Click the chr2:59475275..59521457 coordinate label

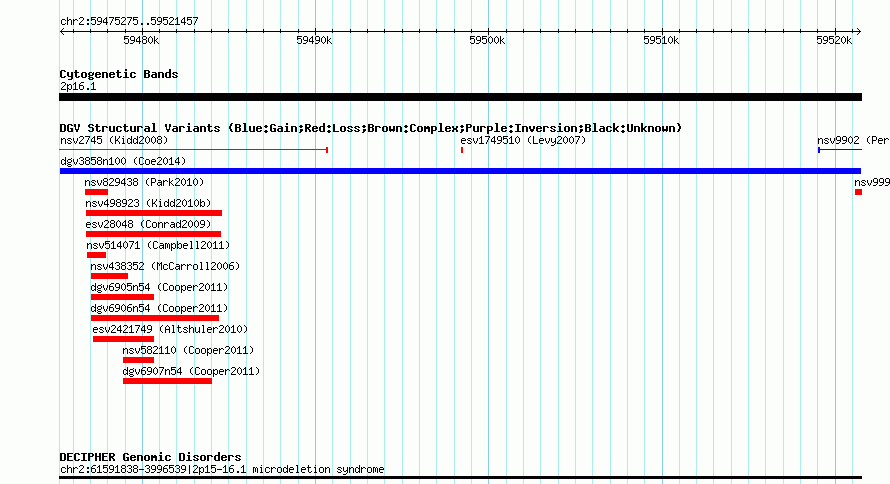(x=129, y=21)
